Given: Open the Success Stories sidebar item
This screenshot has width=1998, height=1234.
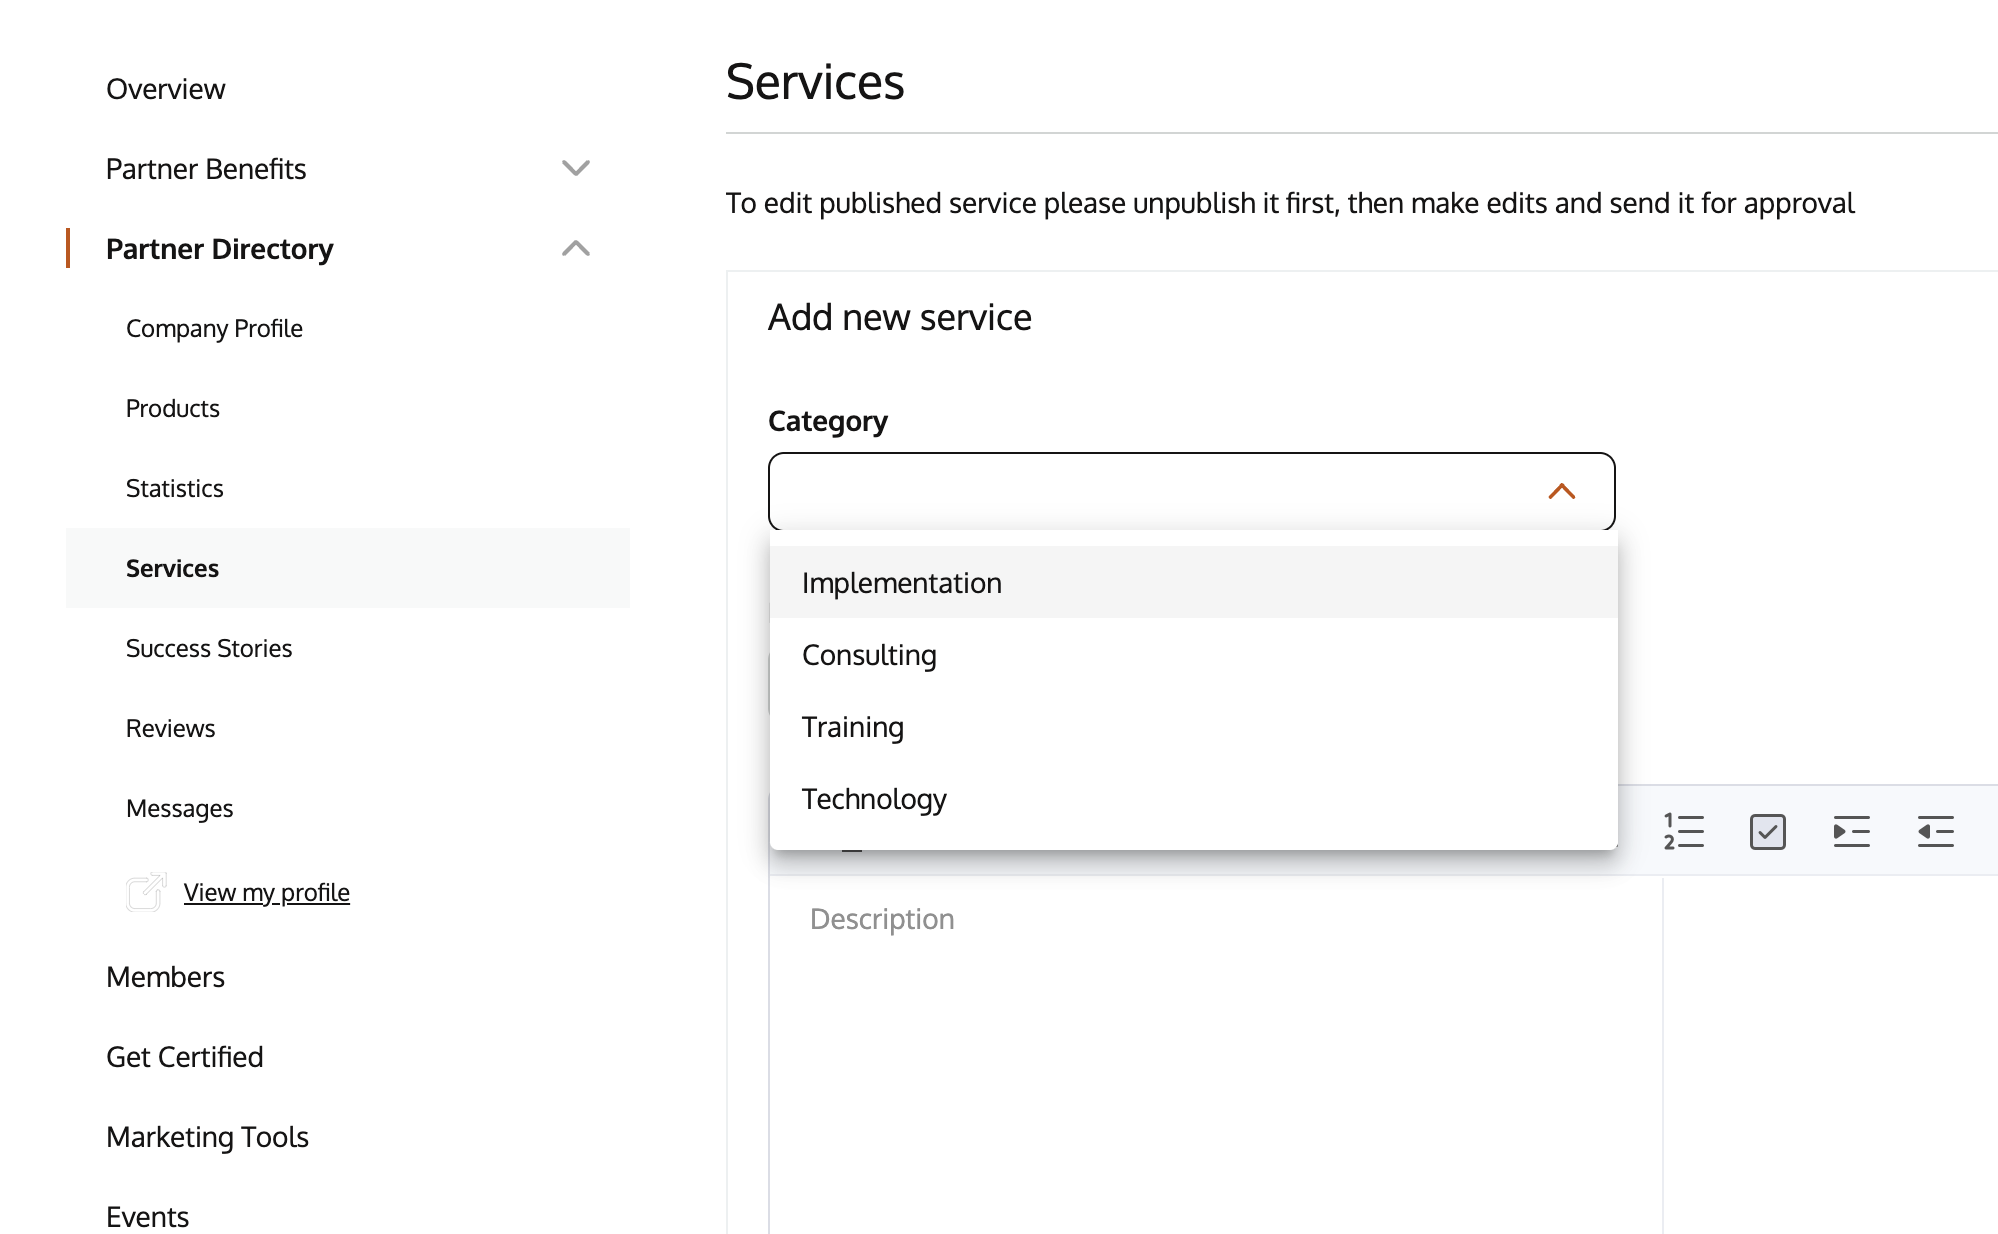Looking at the screenshot, I should click(209, 648).
